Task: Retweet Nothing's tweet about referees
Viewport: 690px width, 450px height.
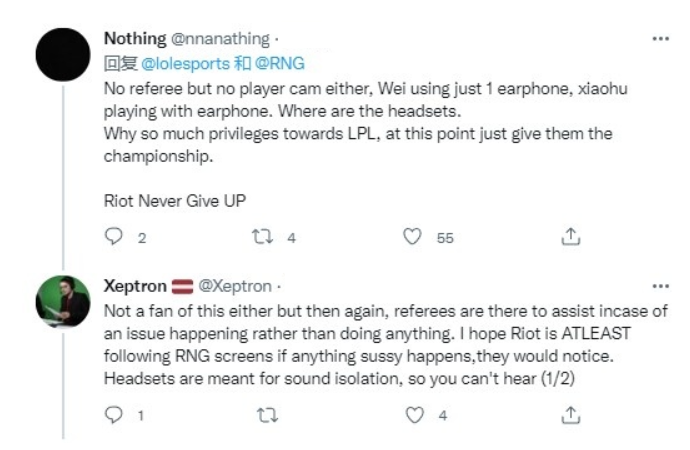Action: pyautogui.click(x=261, y=237)
